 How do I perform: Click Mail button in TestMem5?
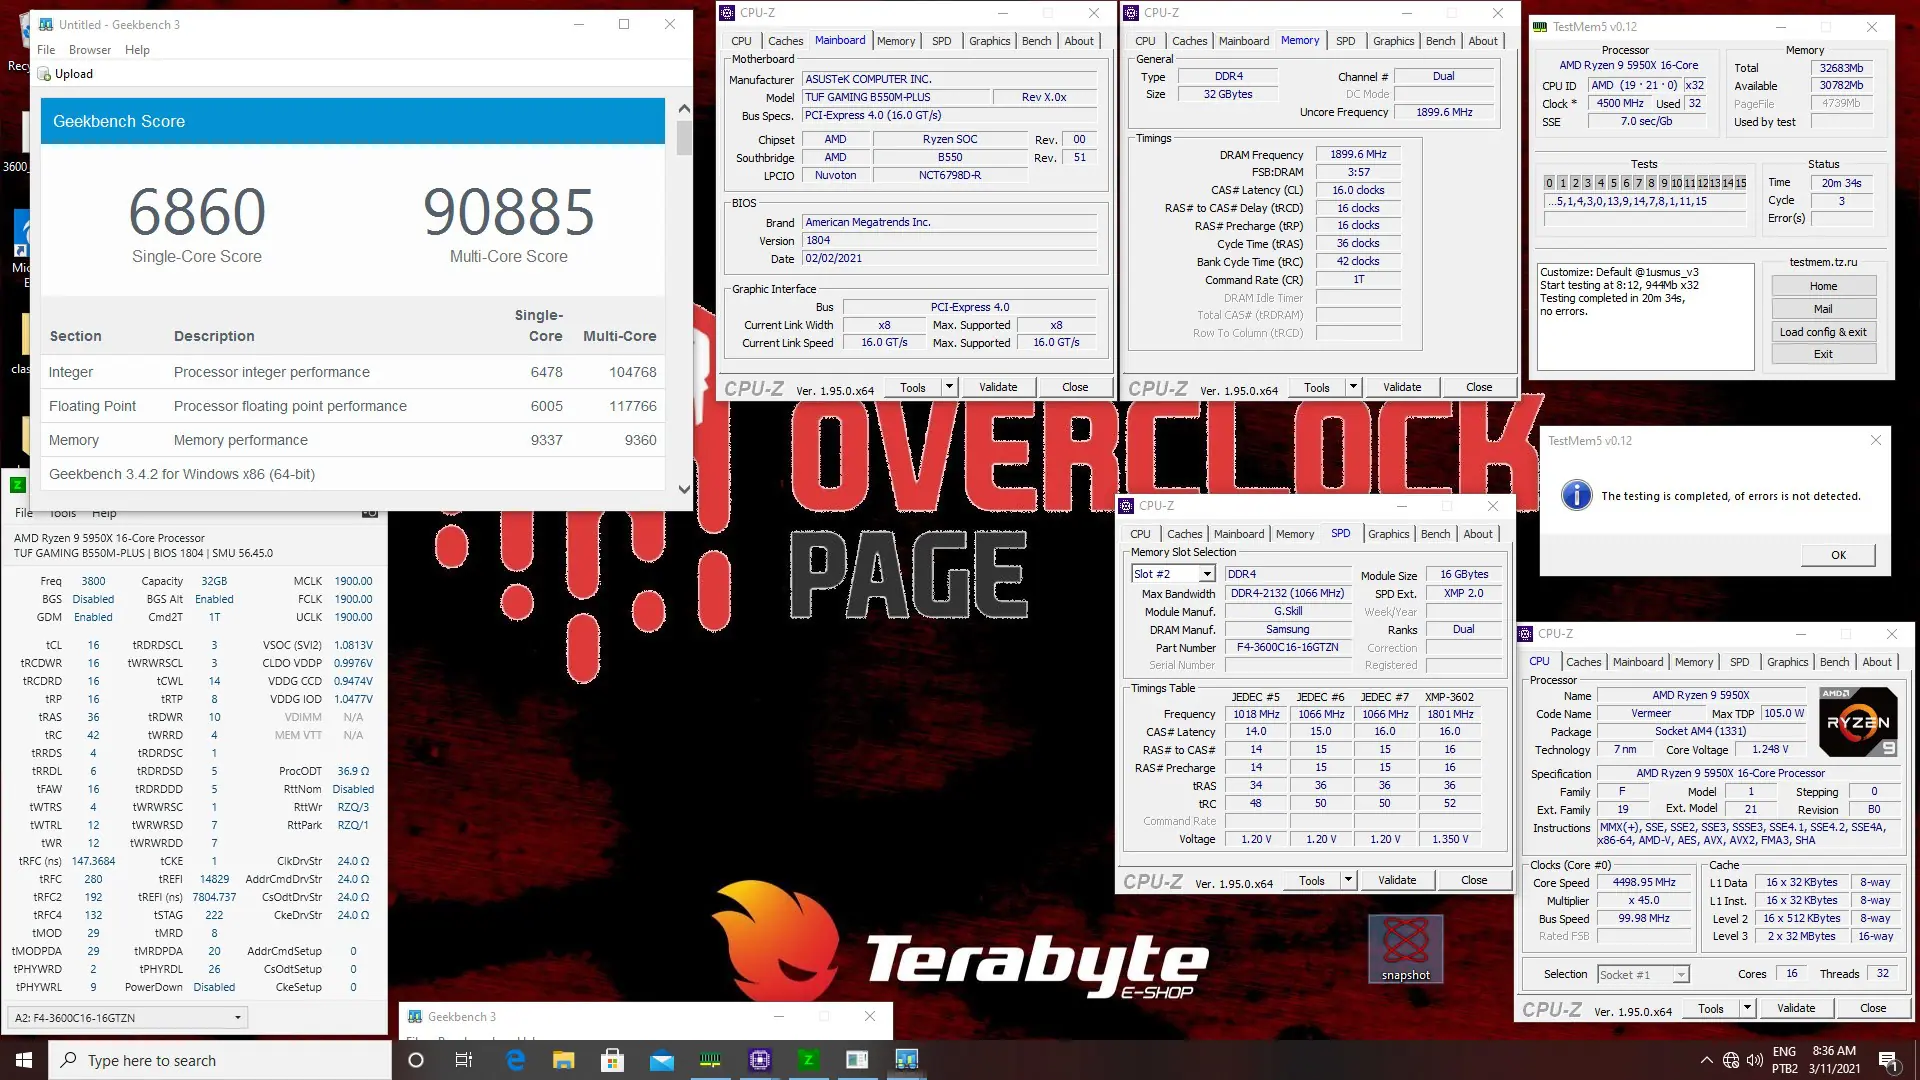click(1823, 309)
